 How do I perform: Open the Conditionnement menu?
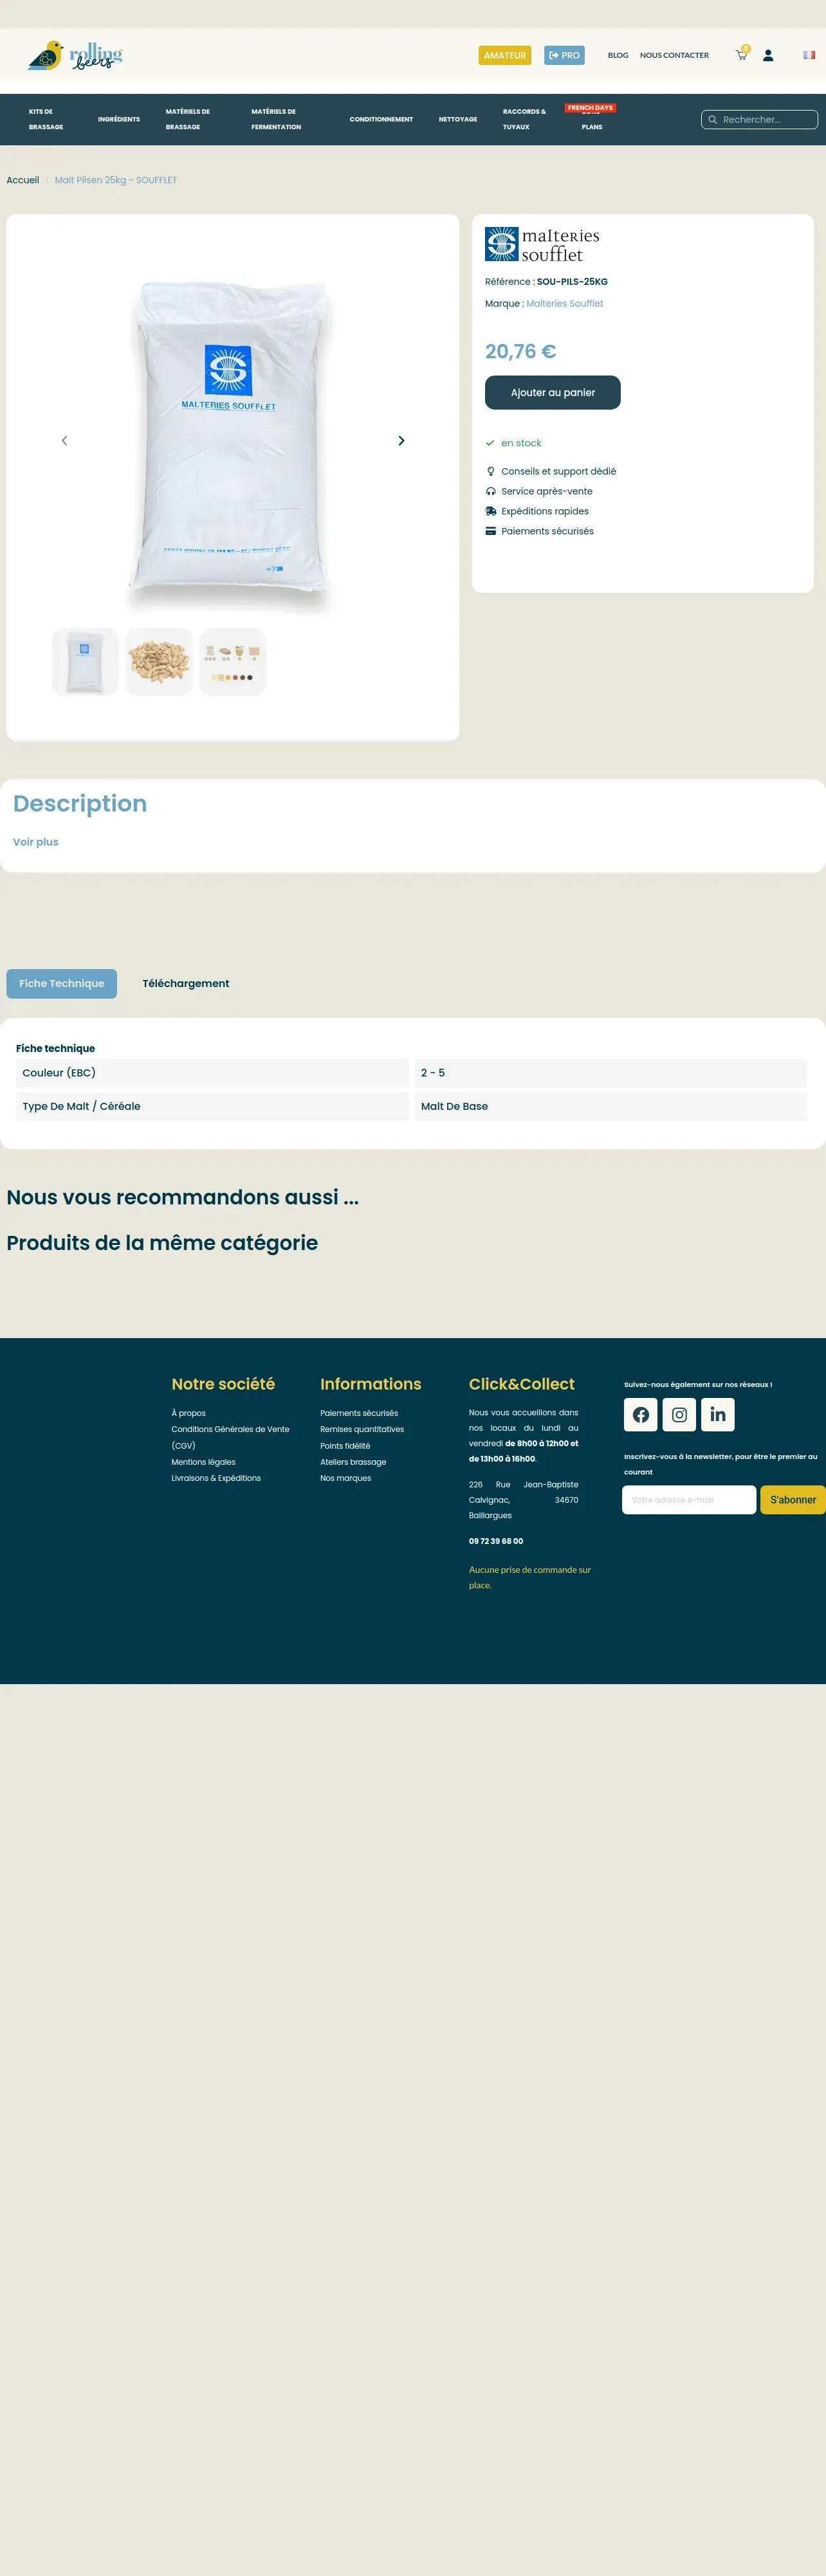point(381,119)
